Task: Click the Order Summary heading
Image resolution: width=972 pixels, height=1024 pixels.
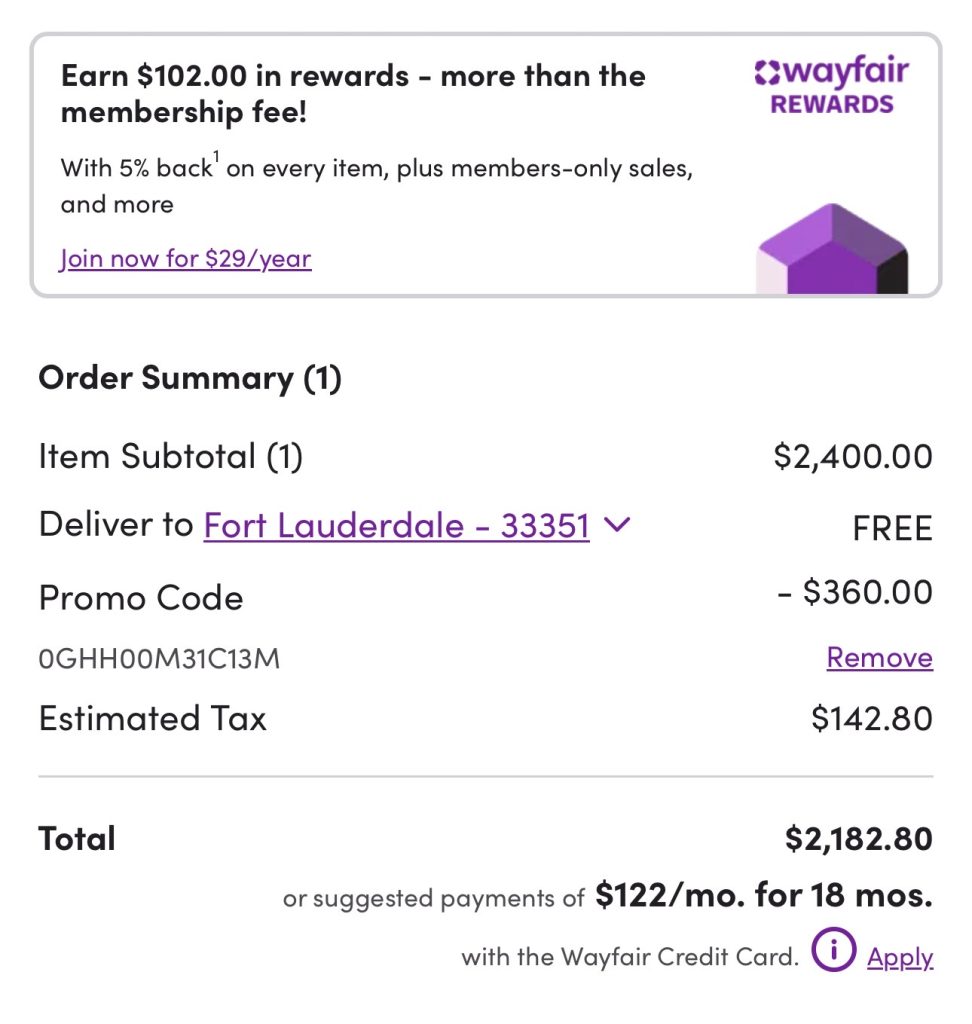Action: [190, 378]
